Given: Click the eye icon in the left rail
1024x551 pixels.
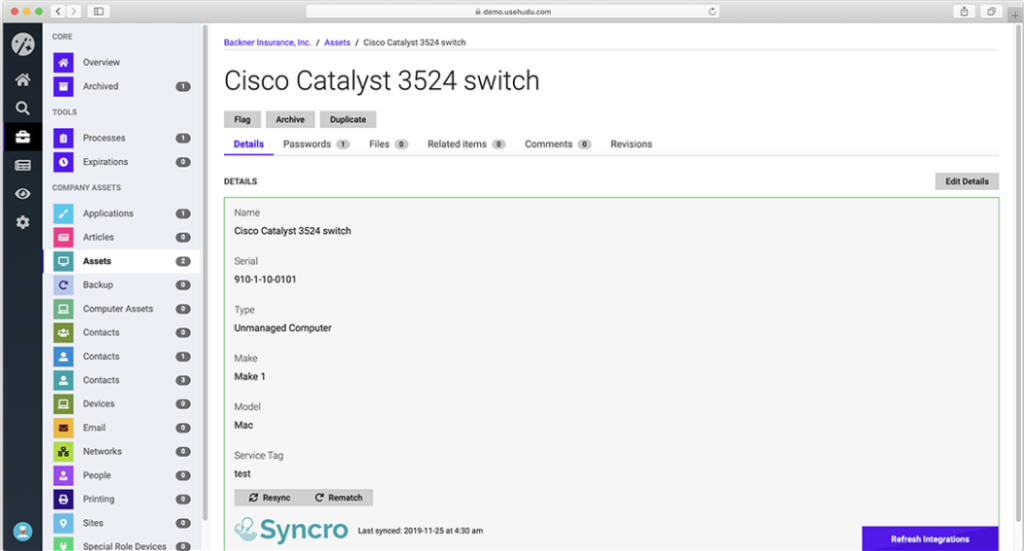Looking at the screenshot, I should pos(21,194).
